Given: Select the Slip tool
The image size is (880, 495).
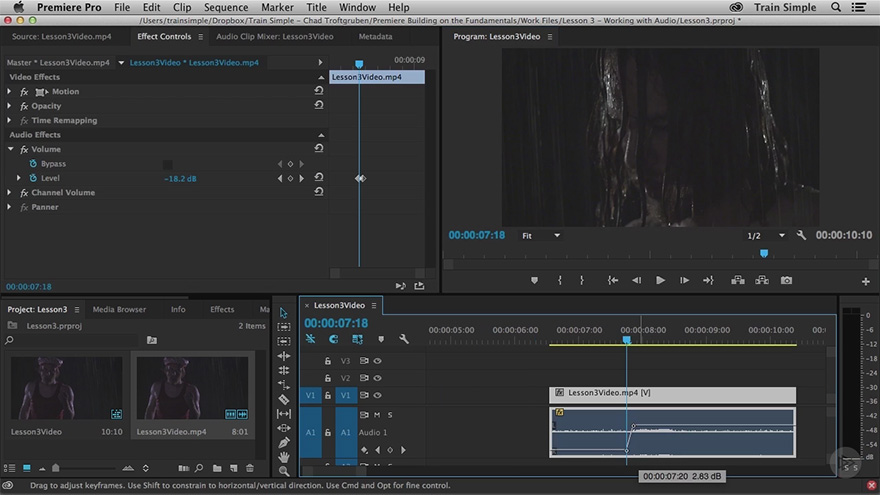Looking at the screenshot, I should click(283, 414).
